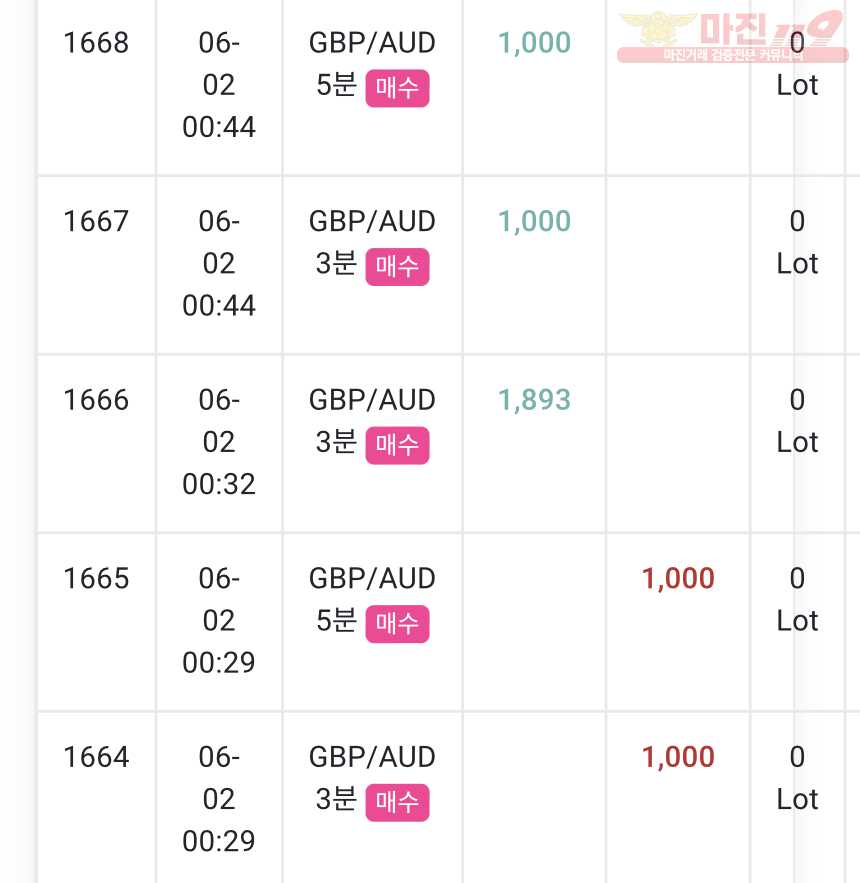Click GBP/AUD text in row 1664
Viewport: 860px width, 883px height.
pyautogui.click(x=372, y=757)
